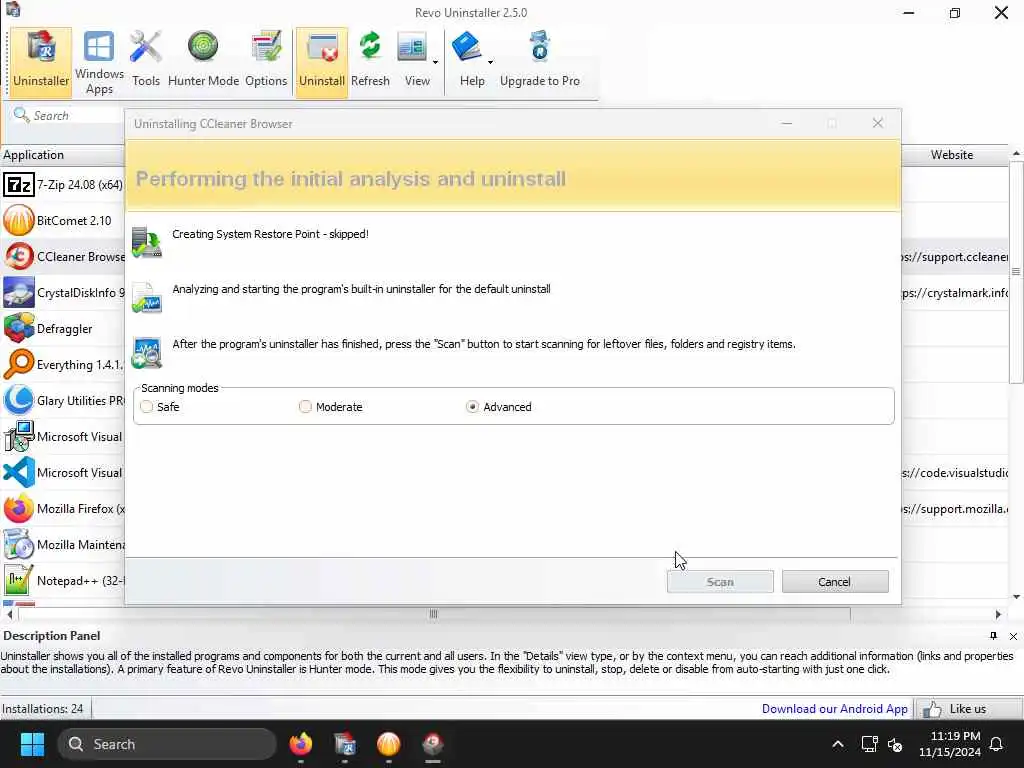The height and width of the screenshot is (768, 1024).
Task: Open BitComet from the taskbar
Action: pos(389,744)
